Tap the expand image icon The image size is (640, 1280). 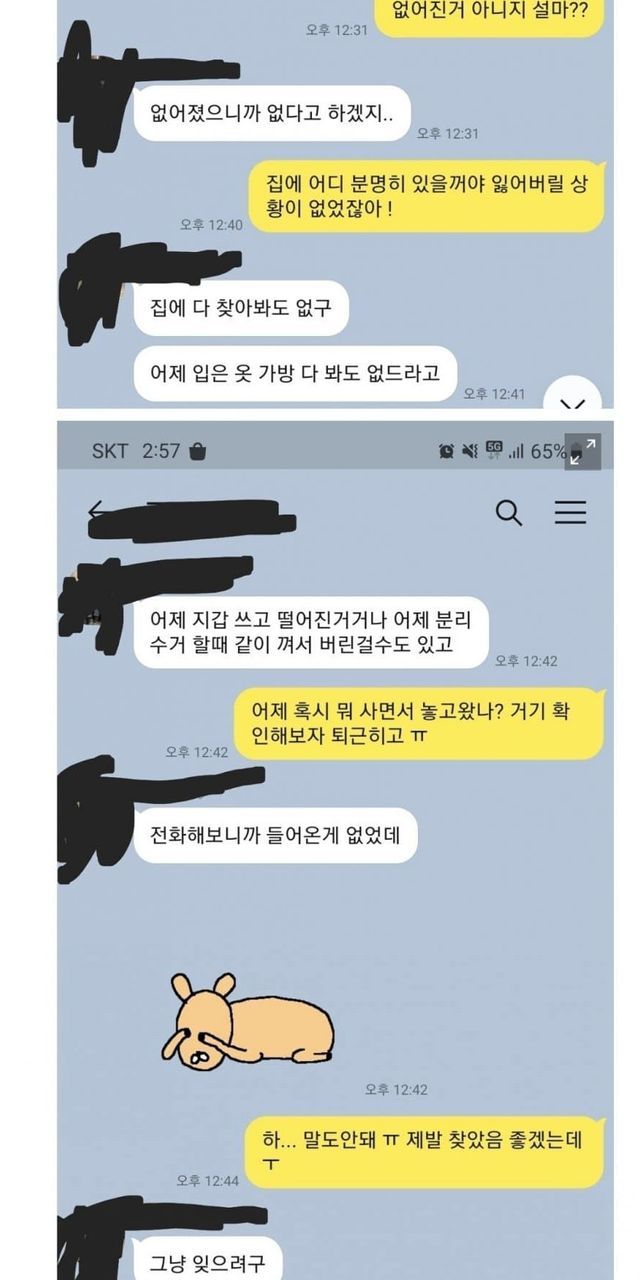coord(585,451)
